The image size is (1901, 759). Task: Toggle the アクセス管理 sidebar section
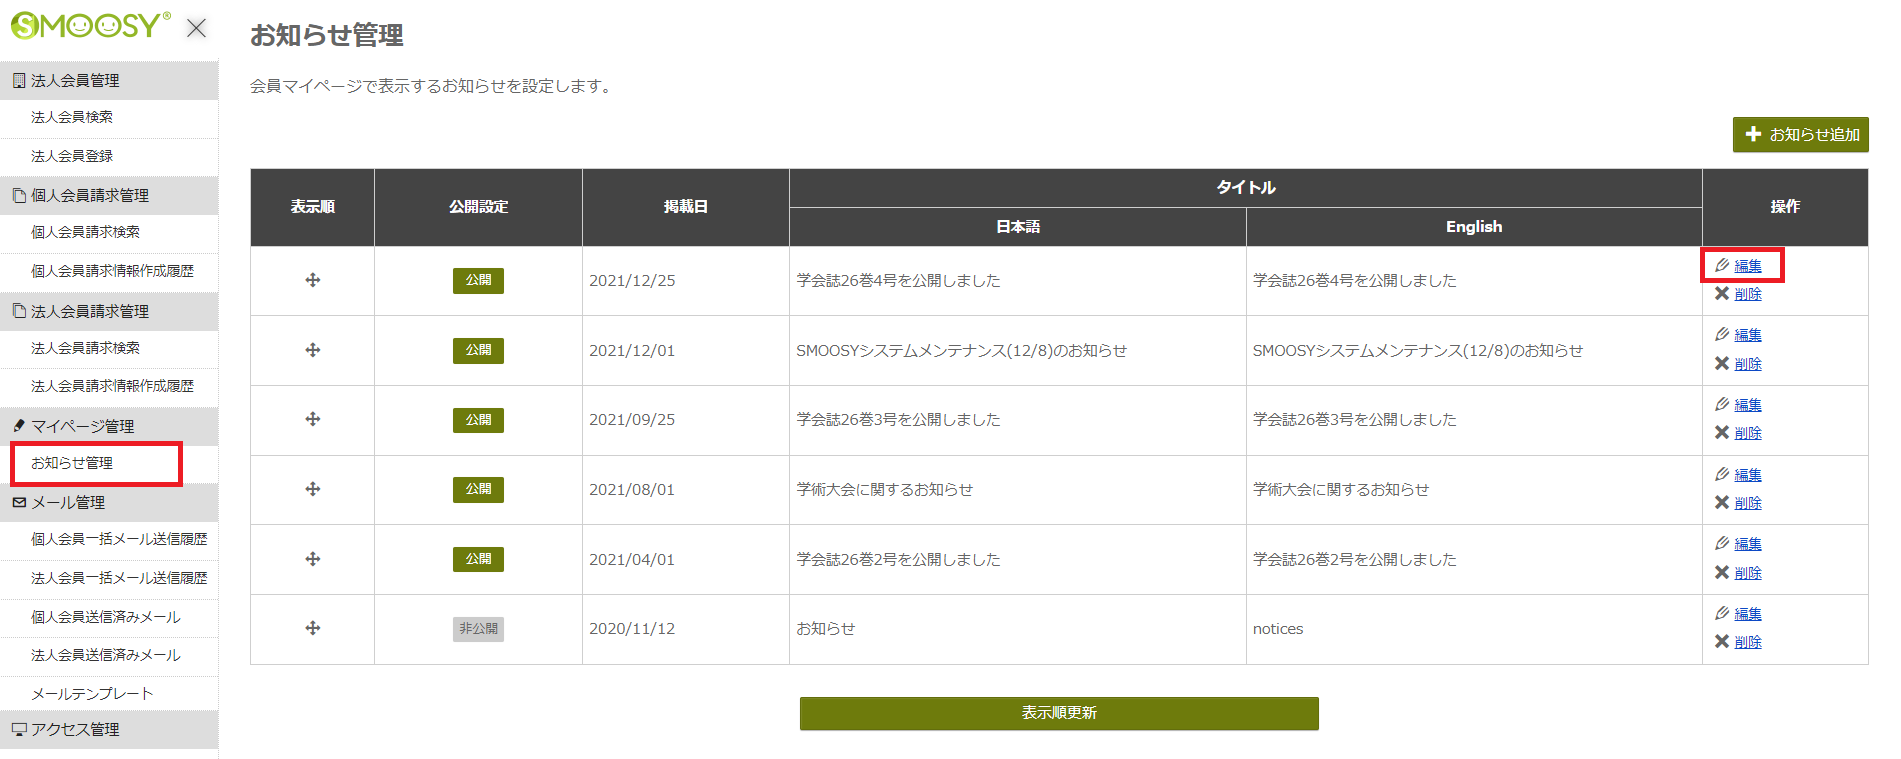[x=75, y=729]
